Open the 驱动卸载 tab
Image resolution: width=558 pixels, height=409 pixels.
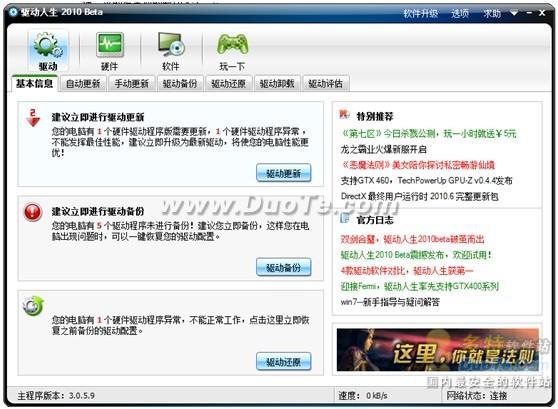tap(277, 84)
